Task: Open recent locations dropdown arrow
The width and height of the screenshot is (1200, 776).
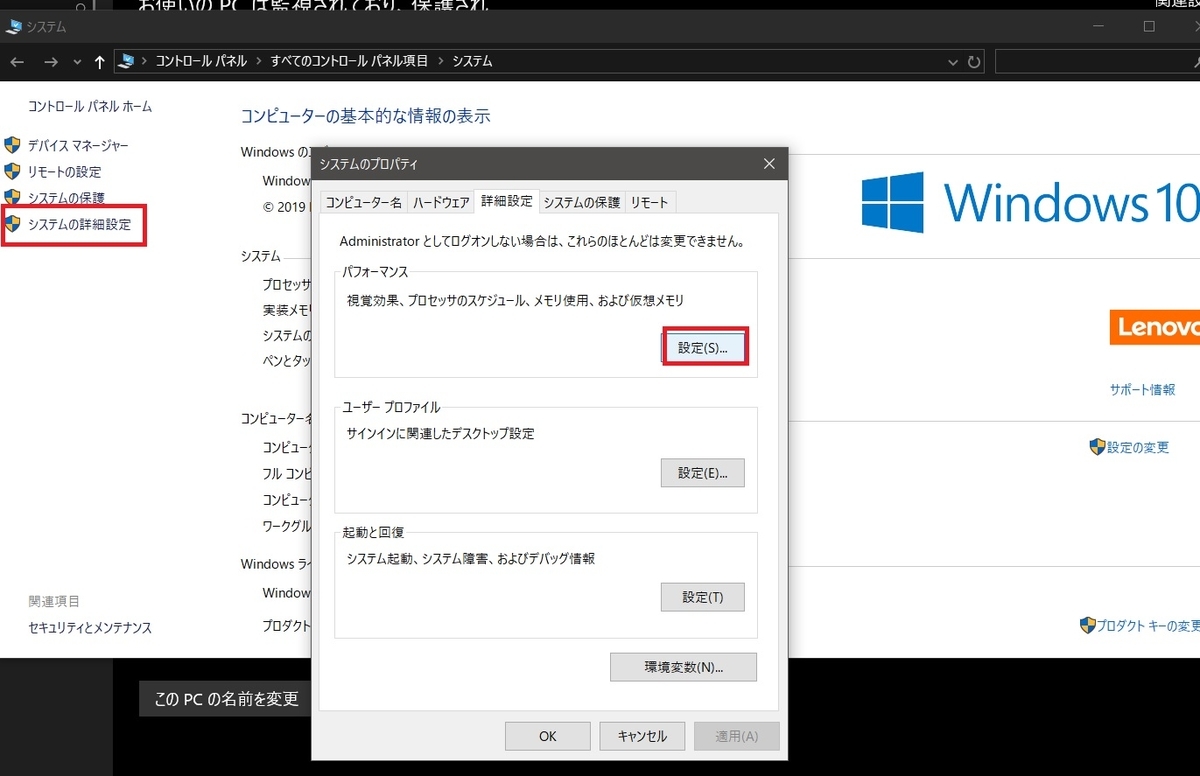Action: point(77,62)
